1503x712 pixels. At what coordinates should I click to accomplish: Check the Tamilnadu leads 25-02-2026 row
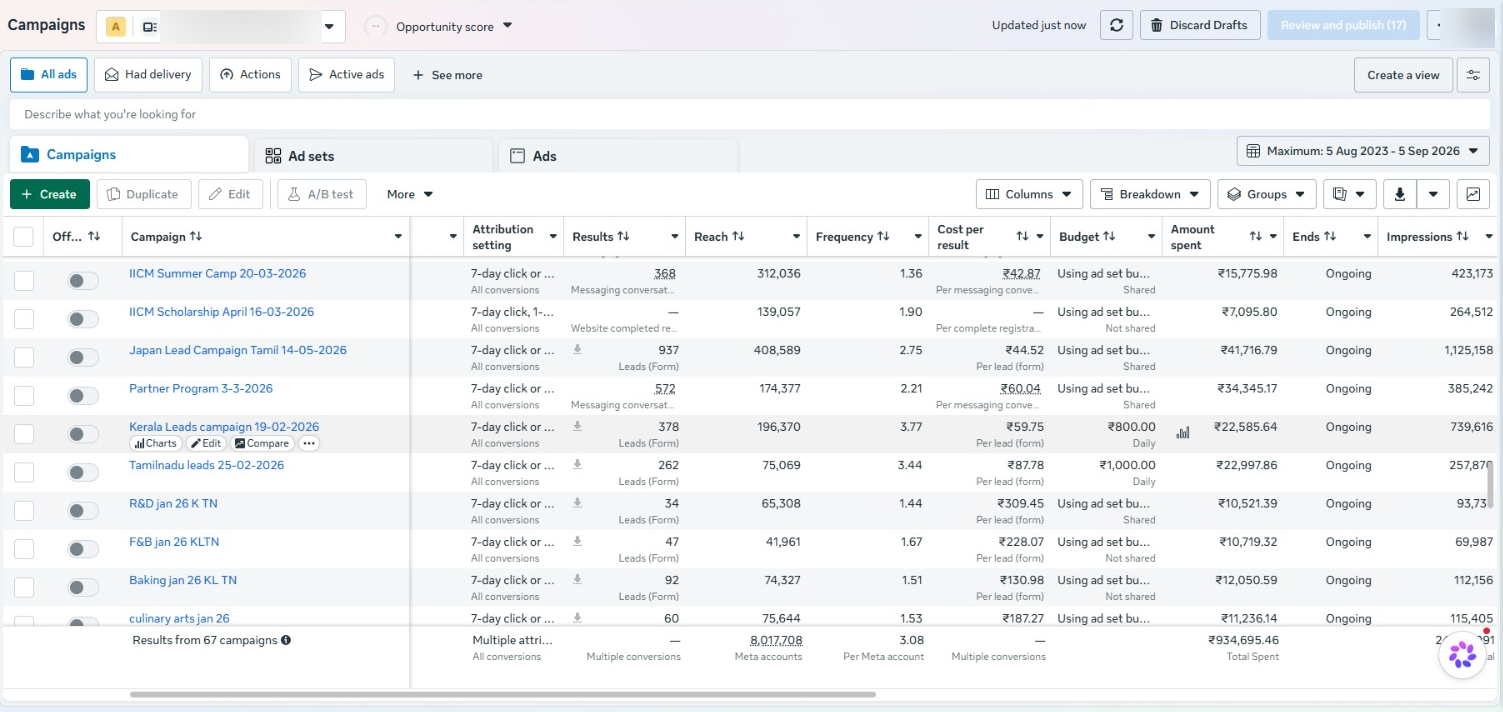[24, 472]
